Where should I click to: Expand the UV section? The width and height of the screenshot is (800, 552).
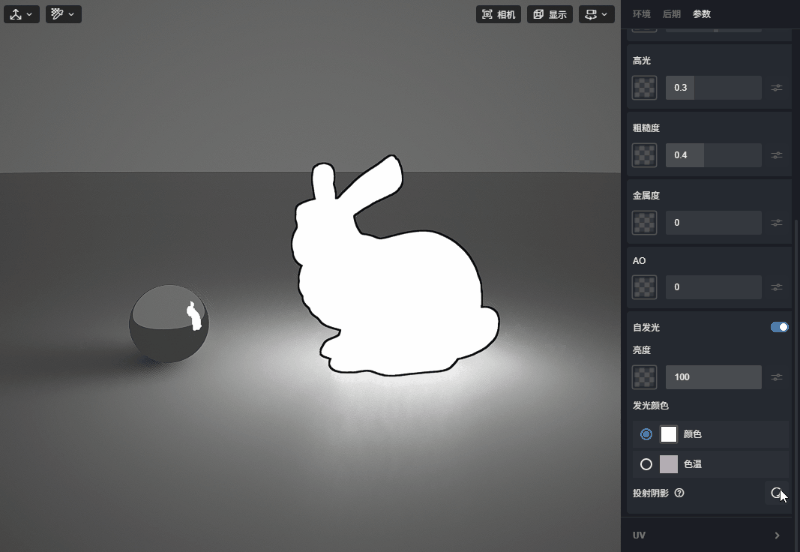(709, 535)
